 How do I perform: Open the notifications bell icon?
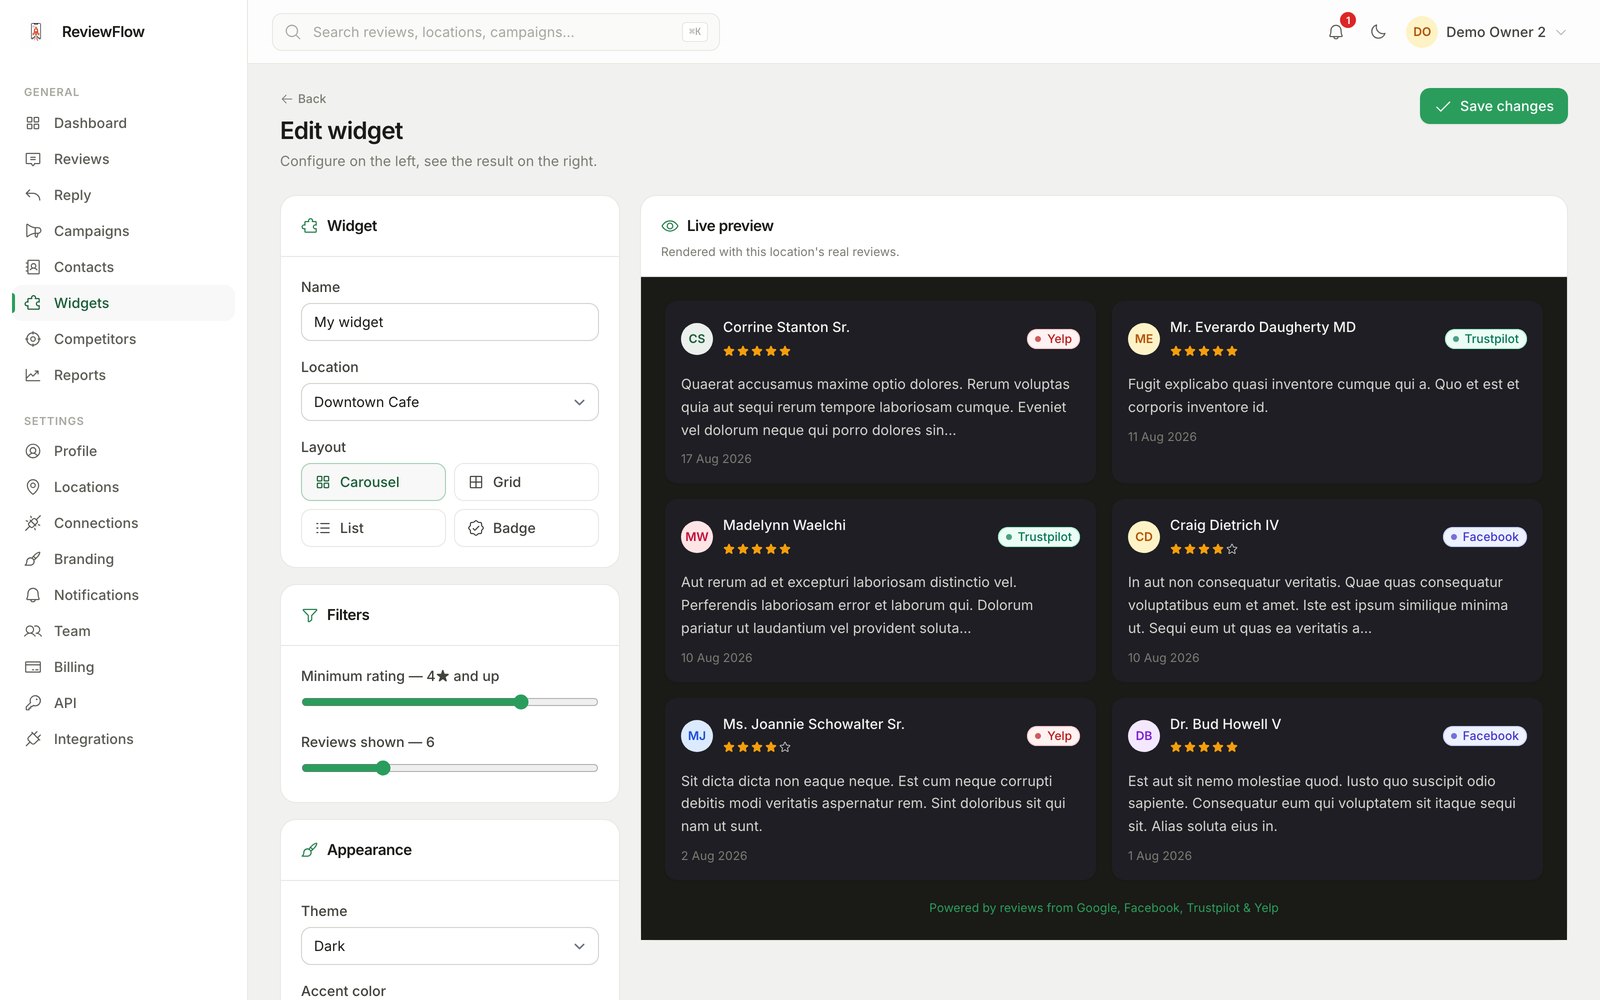(x=1336, y=32)
